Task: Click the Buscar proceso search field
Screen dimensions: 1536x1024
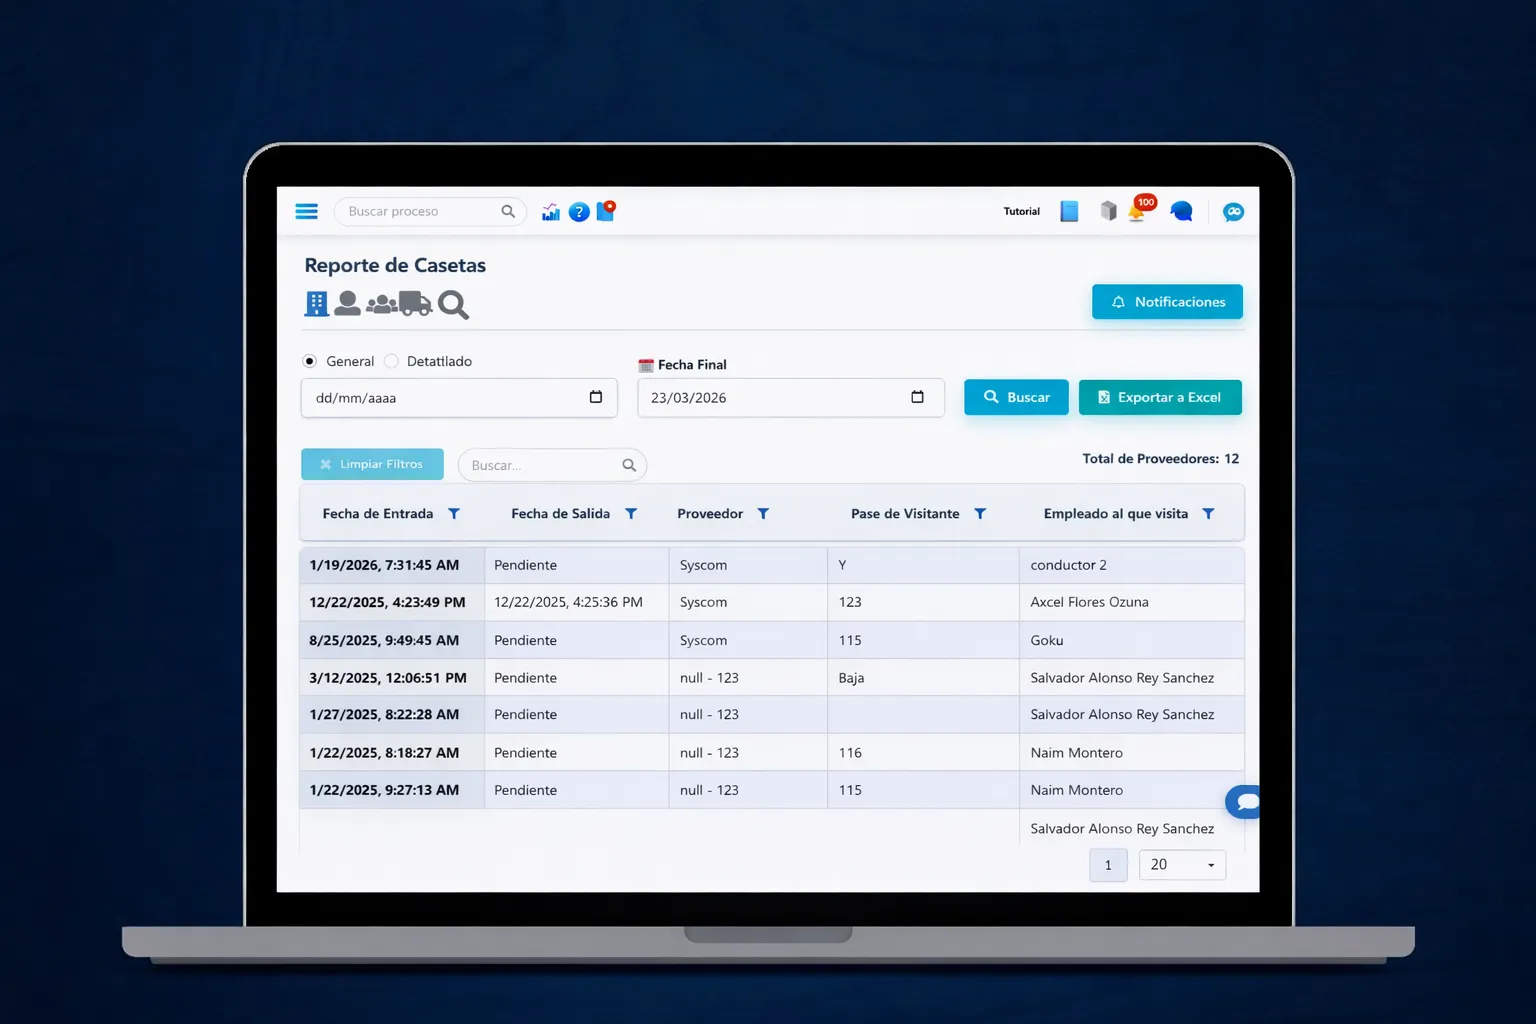Action: [420, 211]
